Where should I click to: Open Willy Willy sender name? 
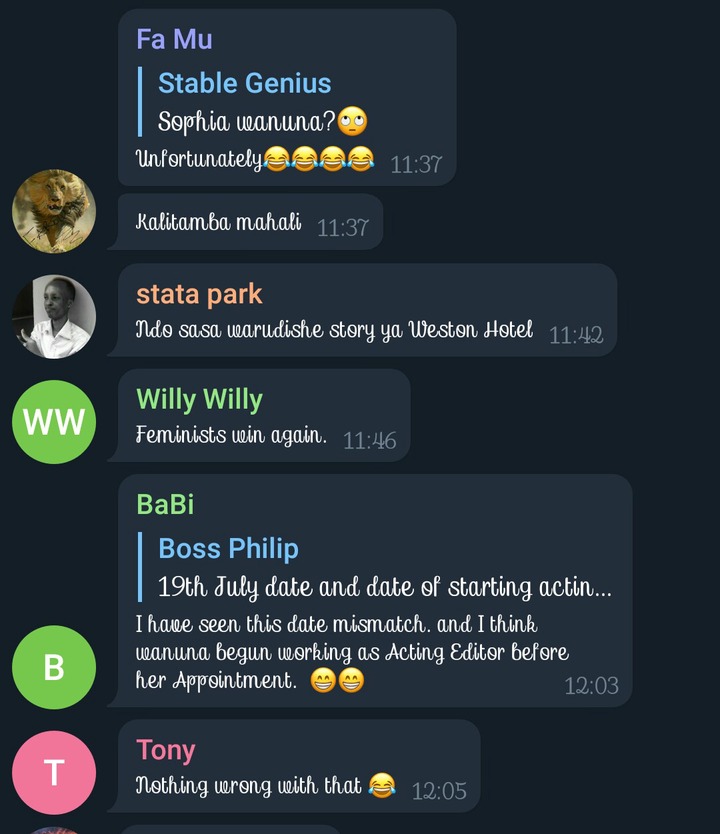point(199,399)
